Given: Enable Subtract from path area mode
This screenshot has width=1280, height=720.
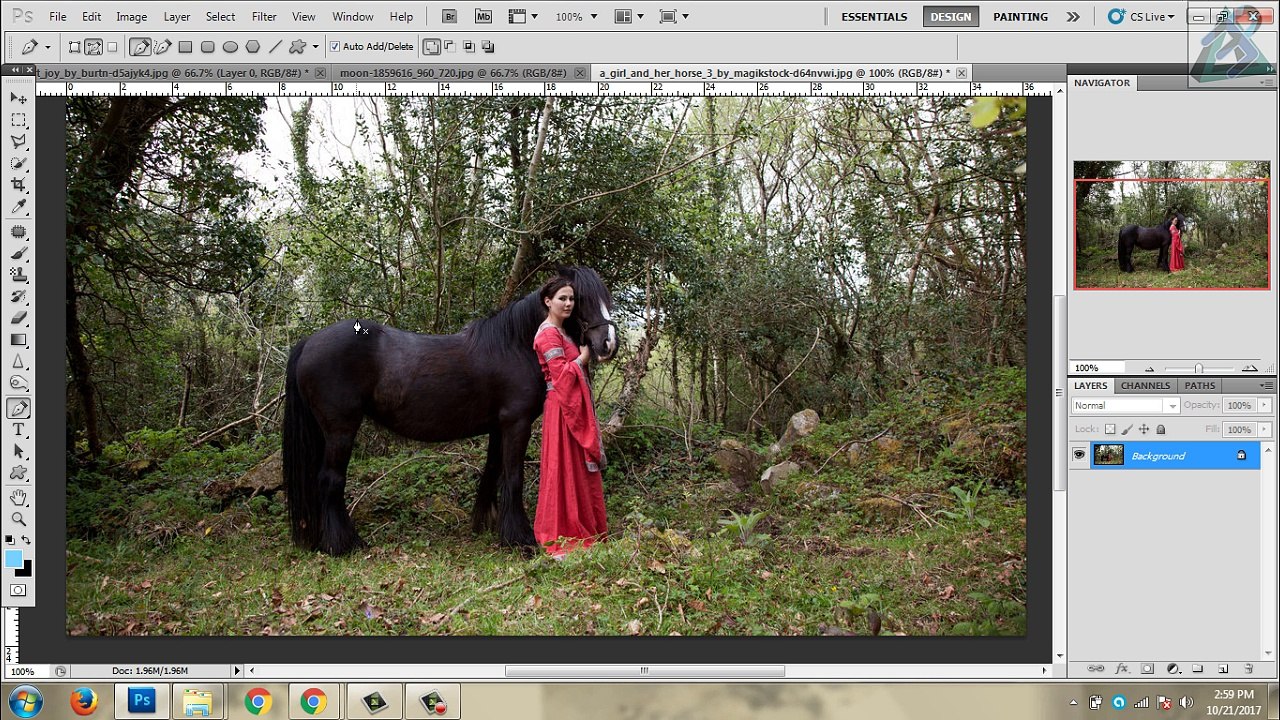Looking at the screenshot, I should tap(450, 47).
